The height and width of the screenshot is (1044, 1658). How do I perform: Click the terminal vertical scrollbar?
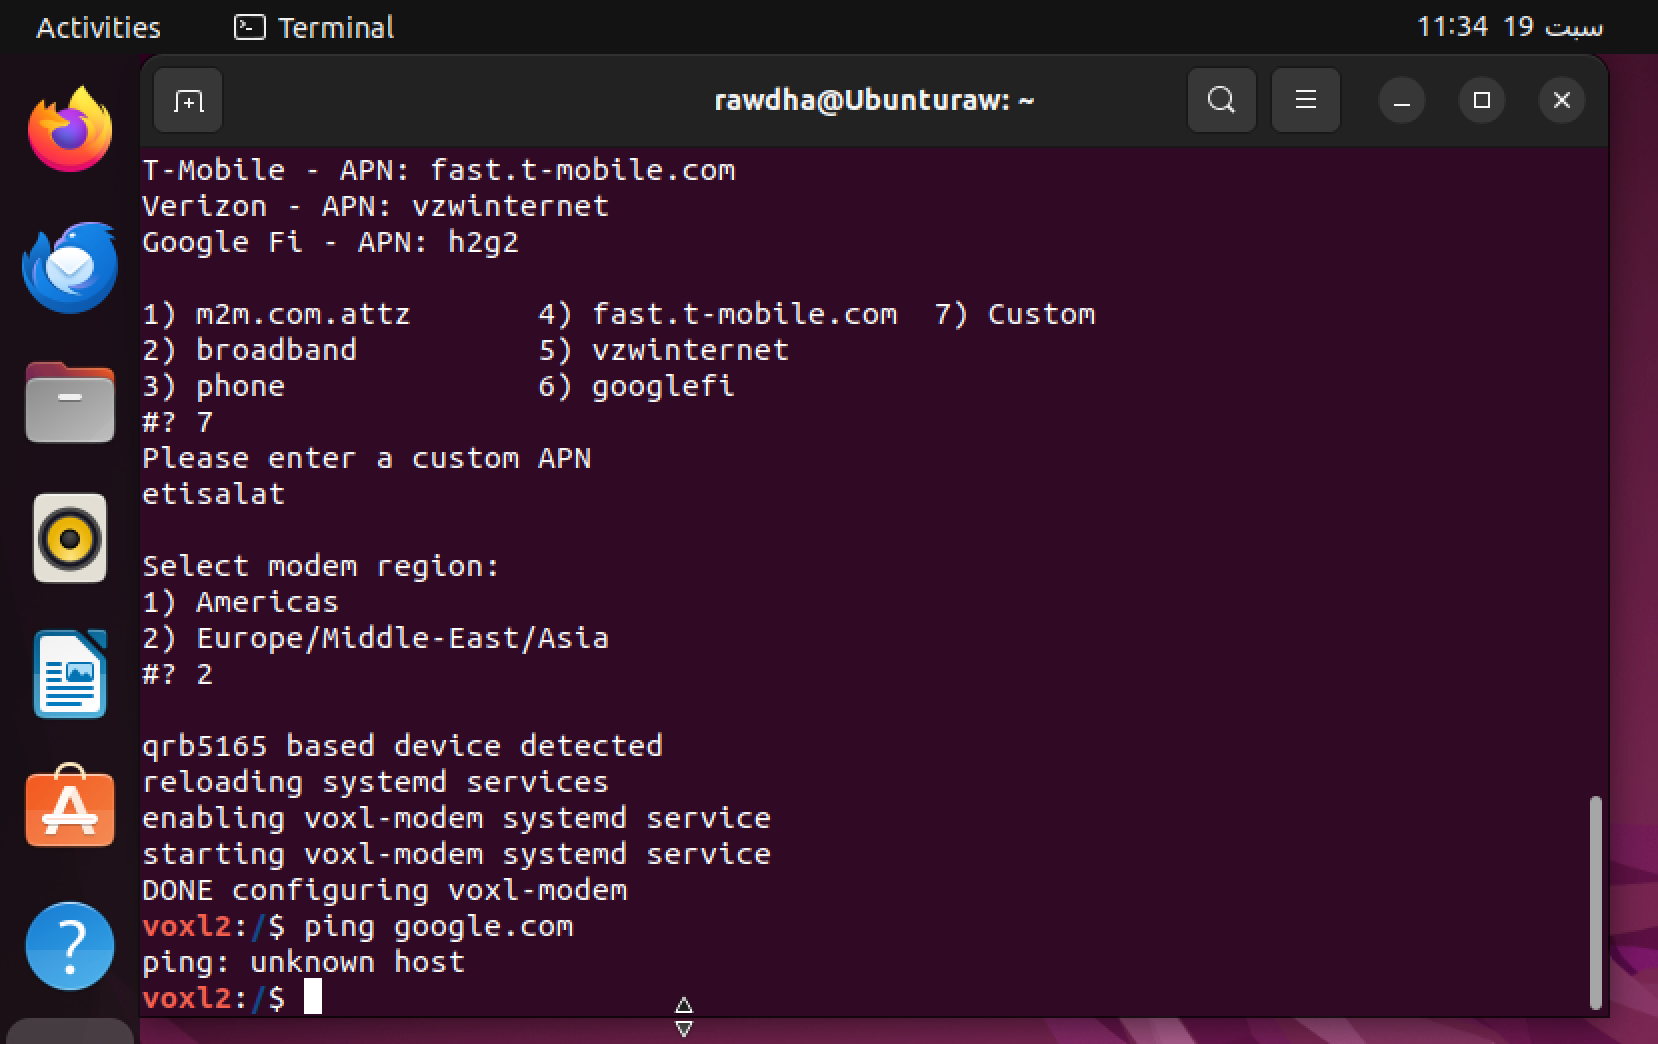(x=1595, y=902)
